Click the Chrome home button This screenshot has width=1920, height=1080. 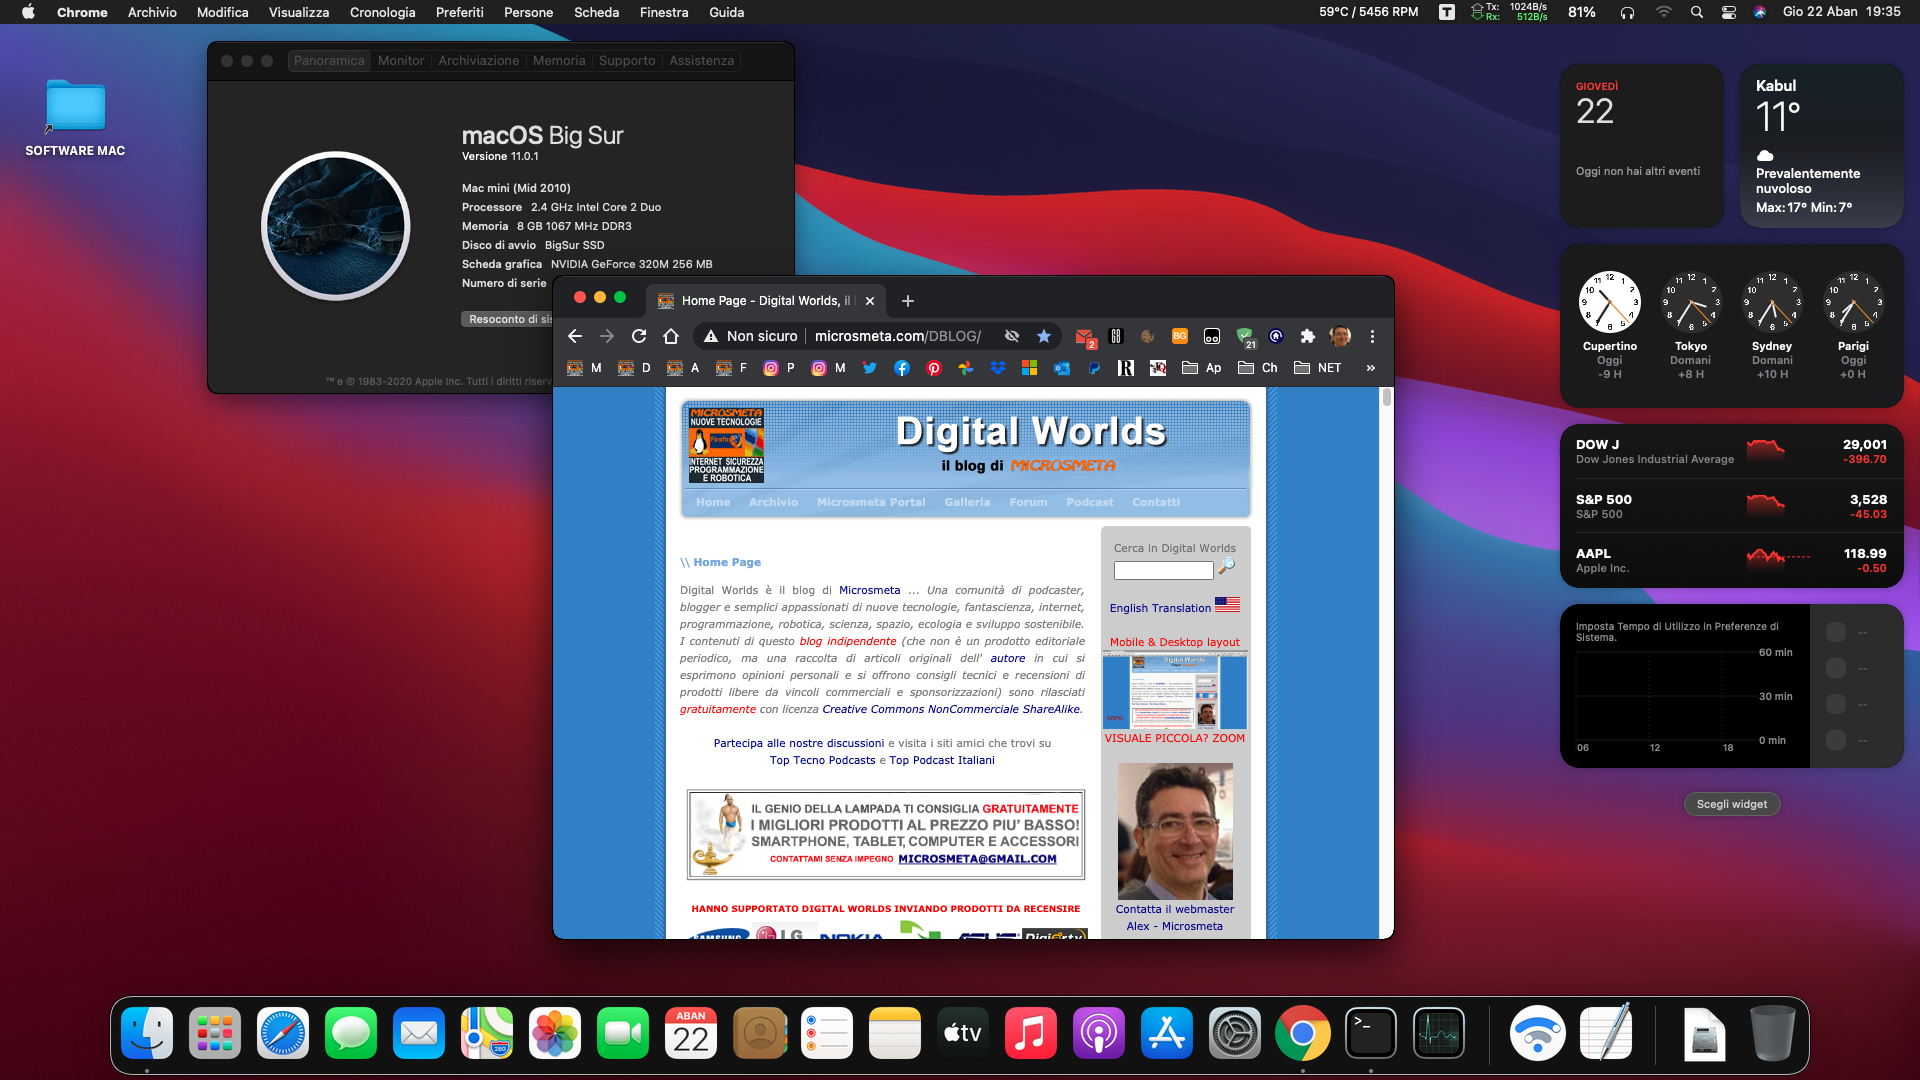671,336
